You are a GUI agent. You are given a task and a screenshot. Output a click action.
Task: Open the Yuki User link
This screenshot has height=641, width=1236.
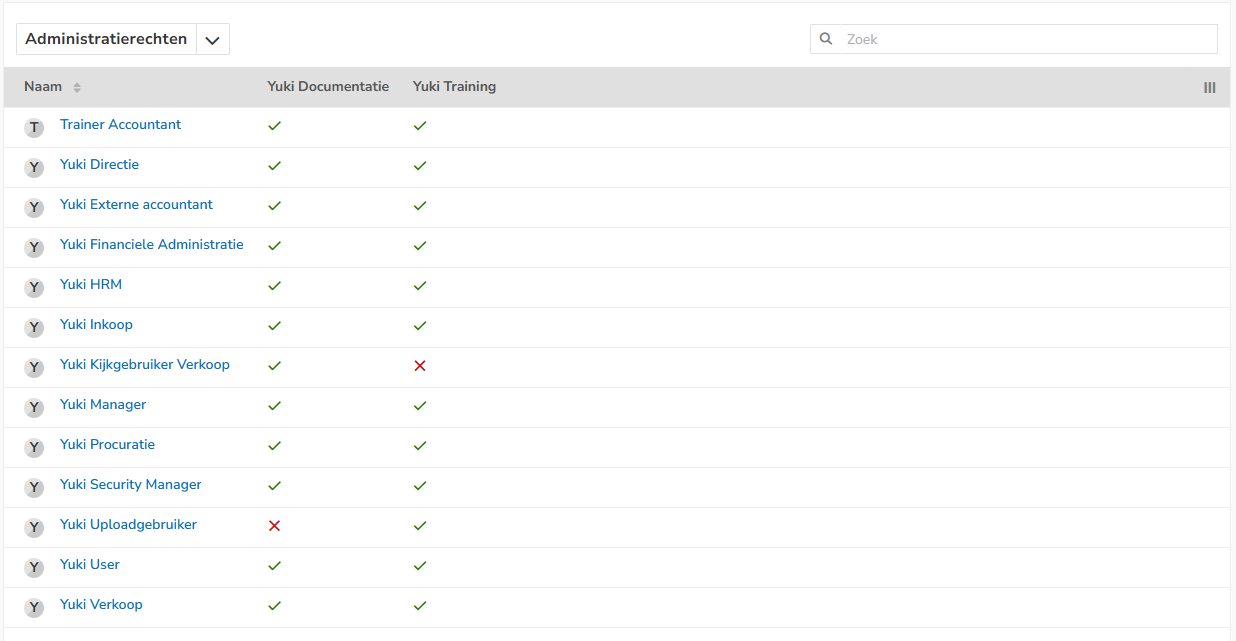[90, 565]
